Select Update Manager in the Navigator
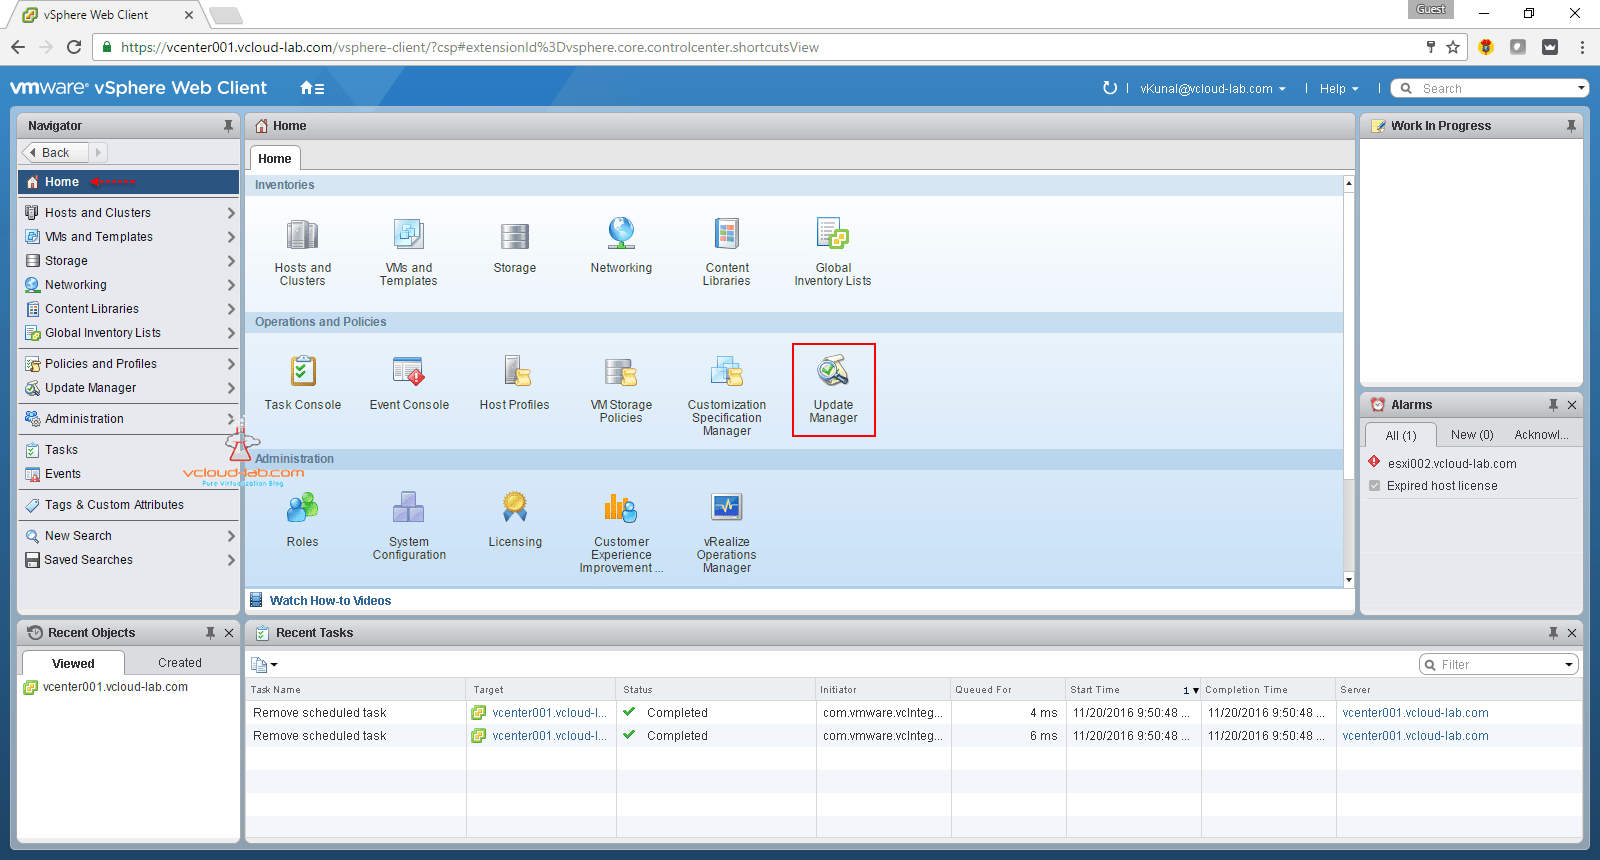 pyautogui.click(x=128, y=388)
